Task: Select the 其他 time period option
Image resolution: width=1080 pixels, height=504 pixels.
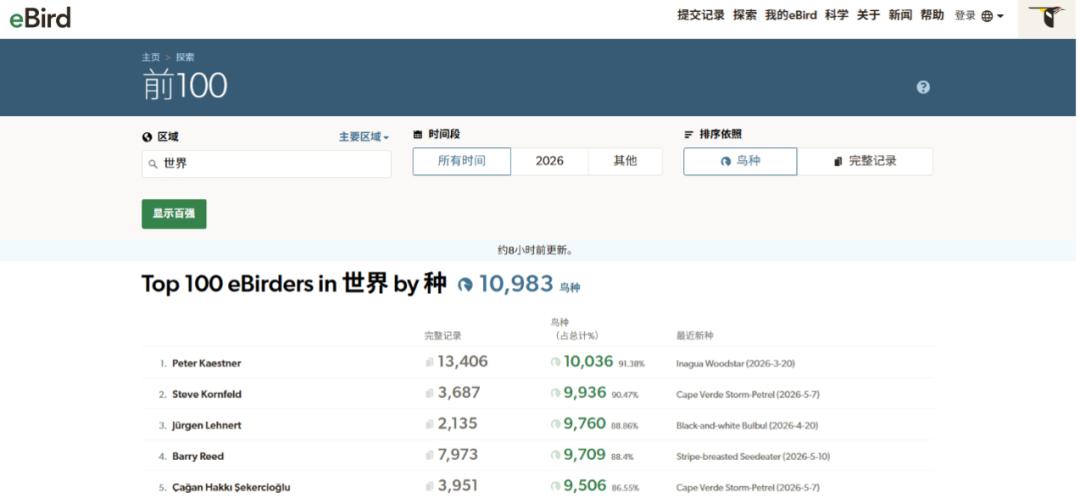Action: point(625,161)
